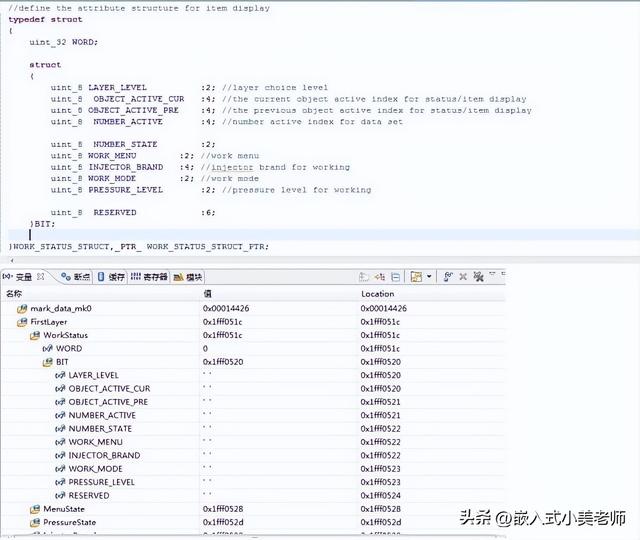Select the FirstLayer variable row
The width and height of the screenshot is (640, 540).
pos(253,322)
